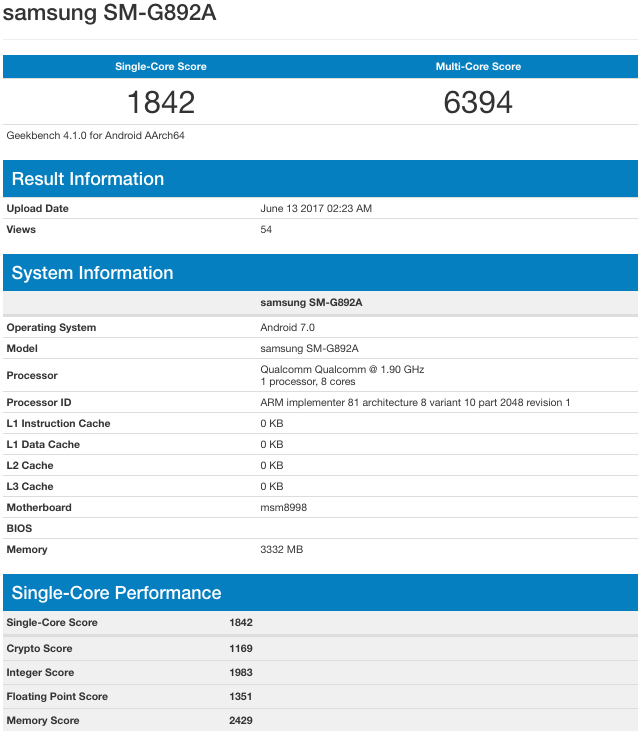
Task: Click the page title 'samsung SM-G892A'
Action: coord(110,13)
